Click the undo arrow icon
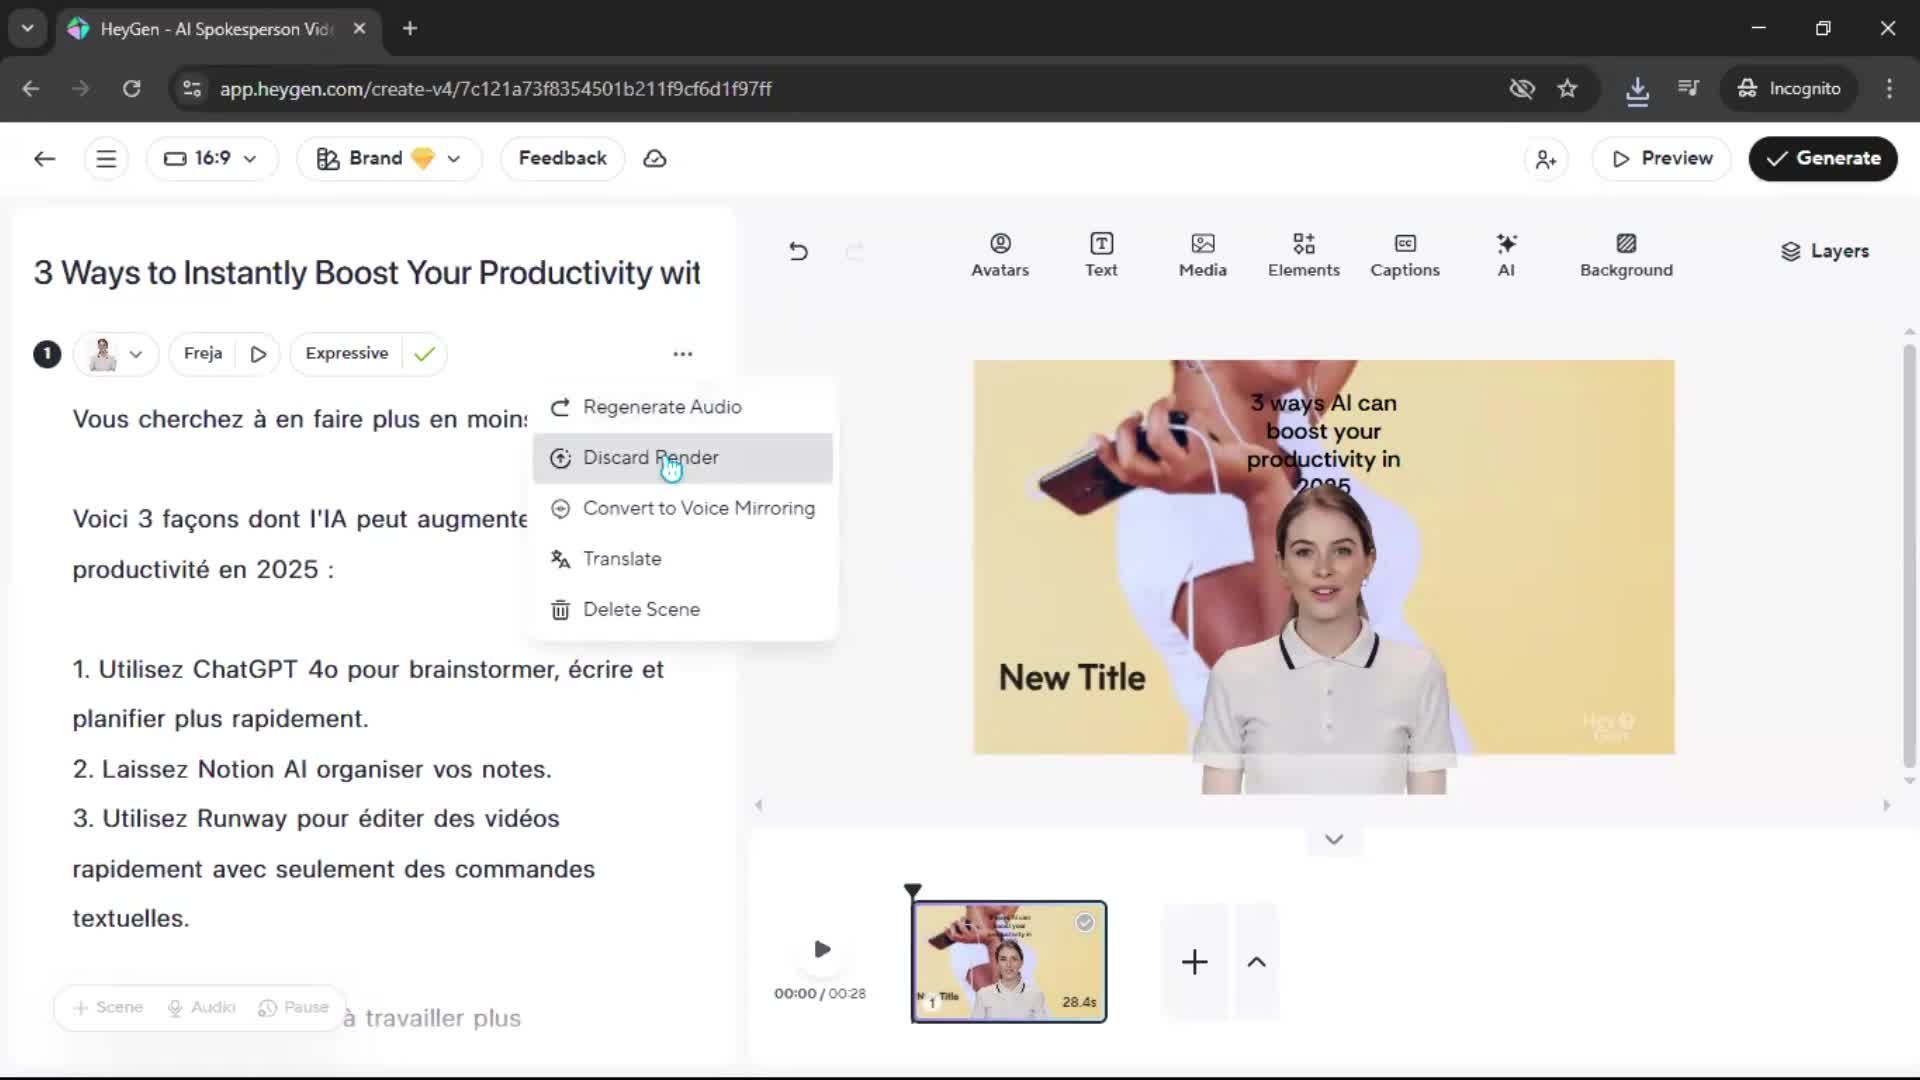 coord(798,251)
